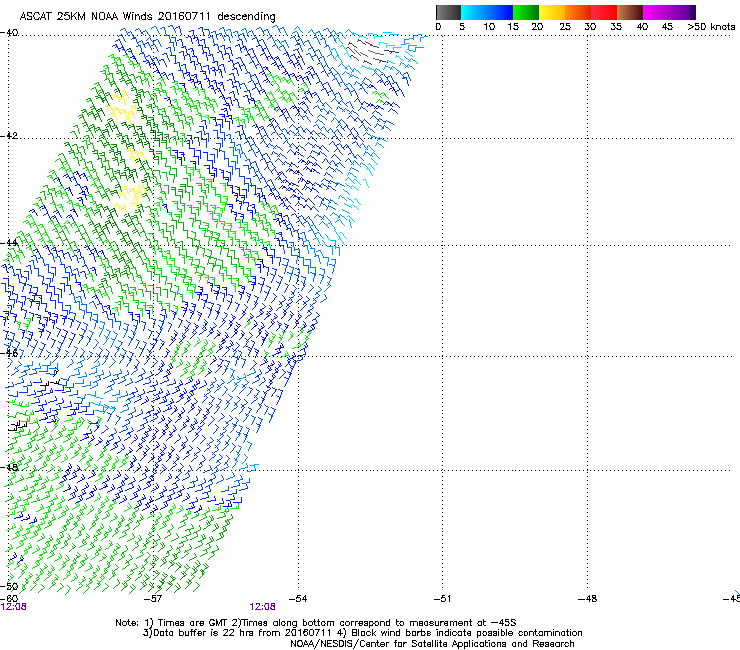Click the brown 35-40 knots color swatch
This screenshot has width=740, height=650.
pyautogui.click(x=630, y=12)
